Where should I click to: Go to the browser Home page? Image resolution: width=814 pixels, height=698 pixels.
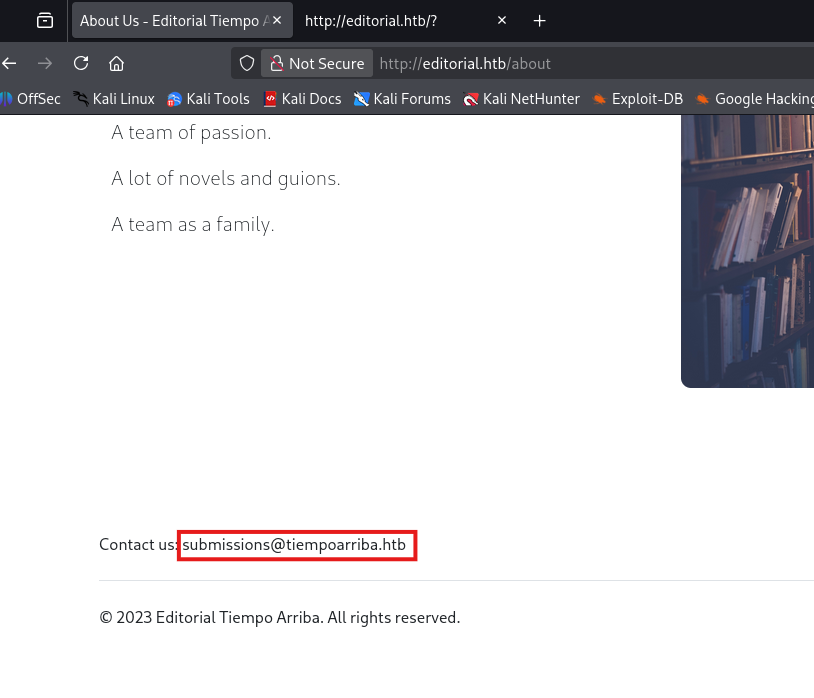[117, 63]
